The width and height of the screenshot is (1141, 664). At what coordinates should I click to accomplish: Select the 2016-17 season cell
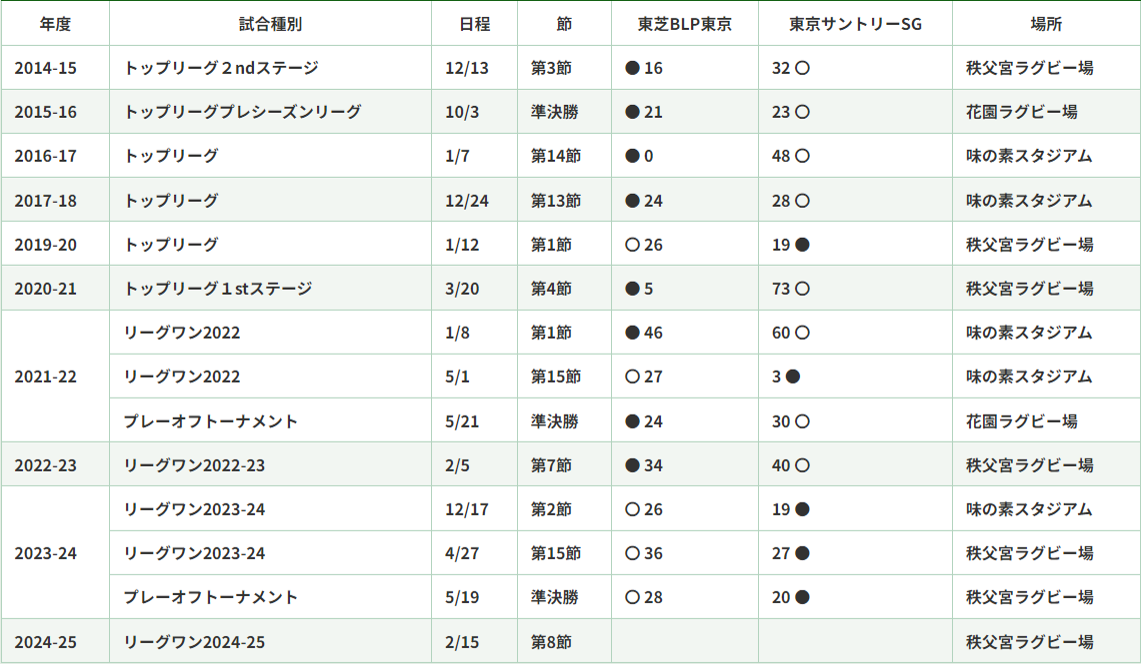[x=45, y=156]
